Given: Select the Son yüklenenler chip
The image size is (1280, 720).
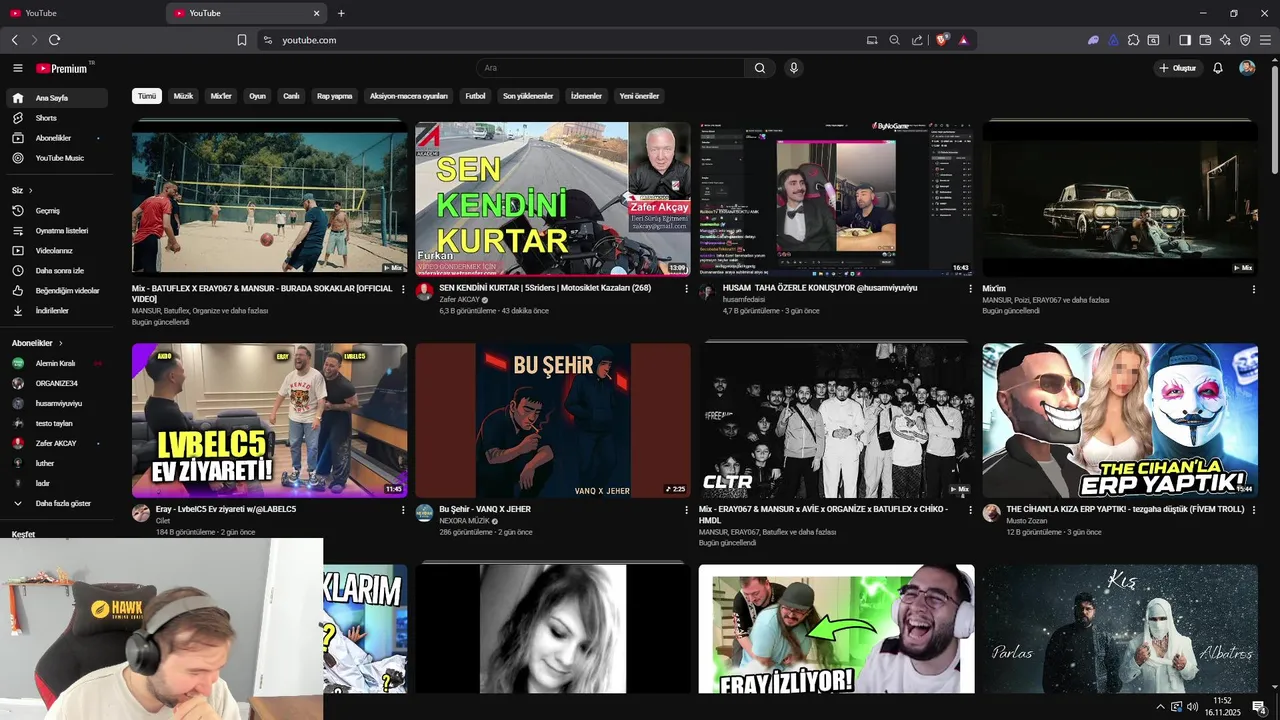Looking at the screenshot, I should coord(528,96).
